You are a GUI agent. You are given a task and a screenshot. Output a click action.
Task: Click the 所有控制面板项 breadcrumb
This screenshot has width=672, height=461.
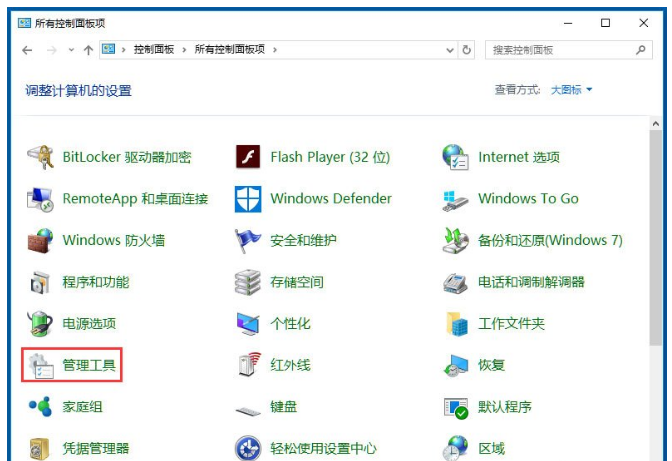[230, 50]
